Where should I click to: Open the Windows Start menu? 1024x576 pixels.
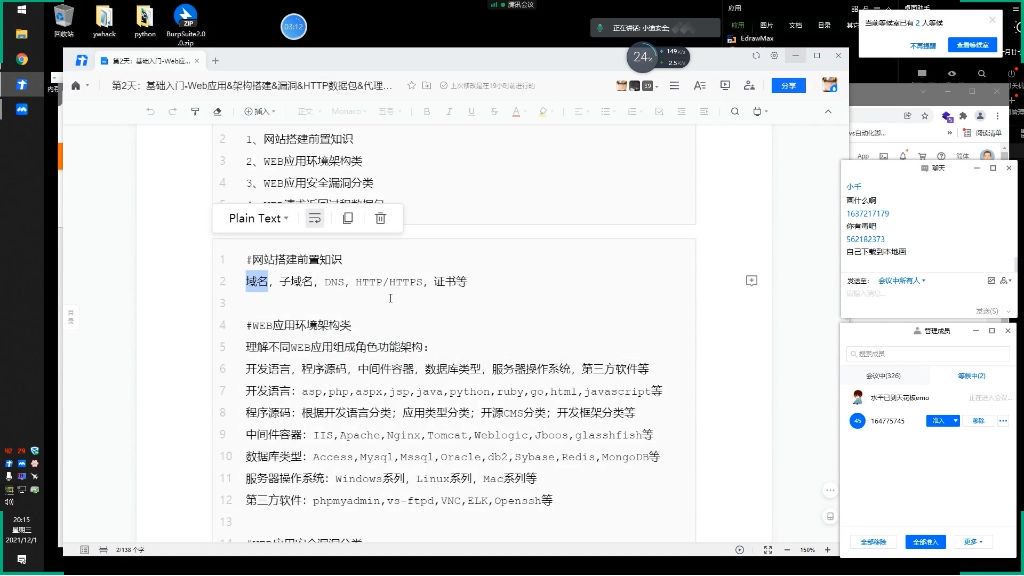tap(22, 10)
